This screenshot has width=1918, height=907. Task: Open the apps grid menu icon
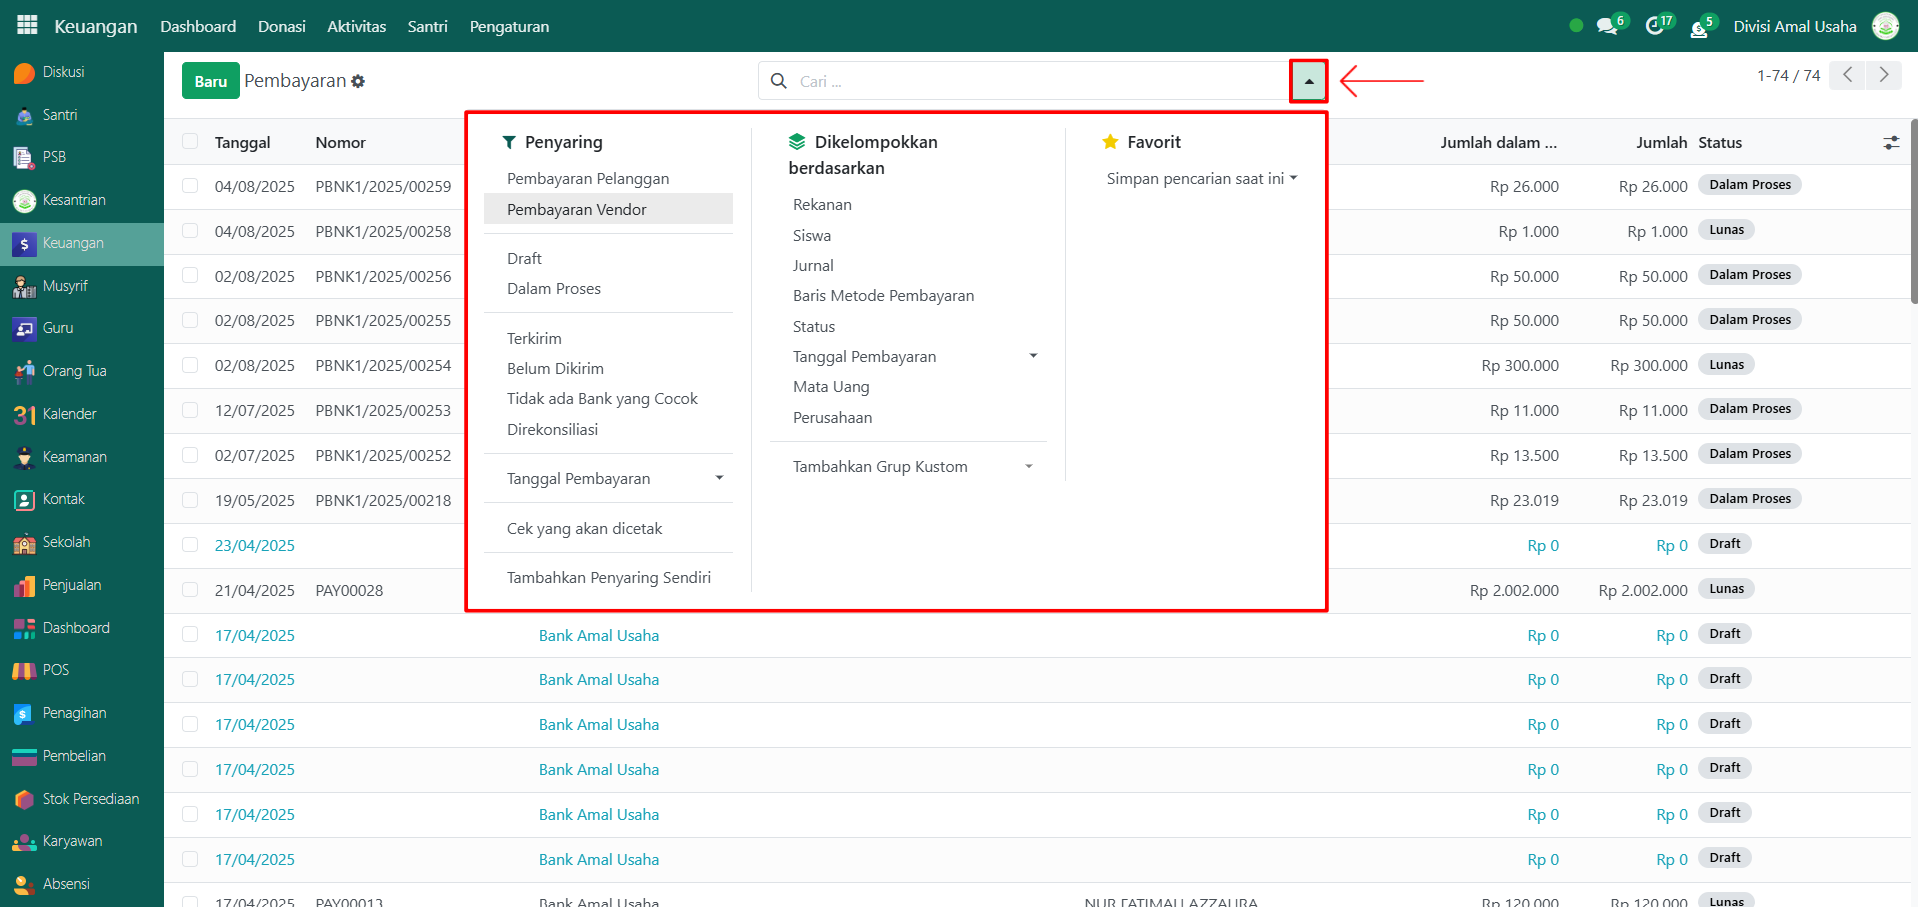tap(27, 25)
